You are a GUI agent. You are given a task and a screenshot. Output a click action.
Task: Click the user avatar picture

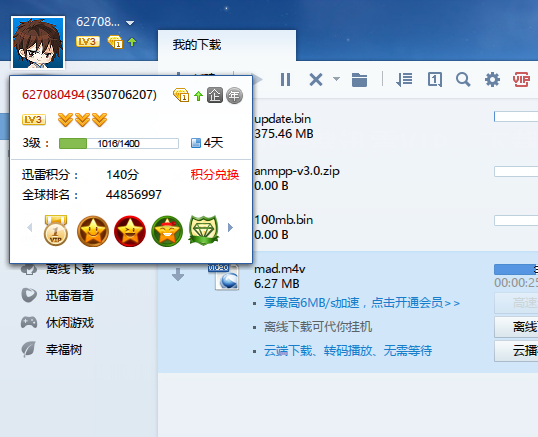[38, 43]
